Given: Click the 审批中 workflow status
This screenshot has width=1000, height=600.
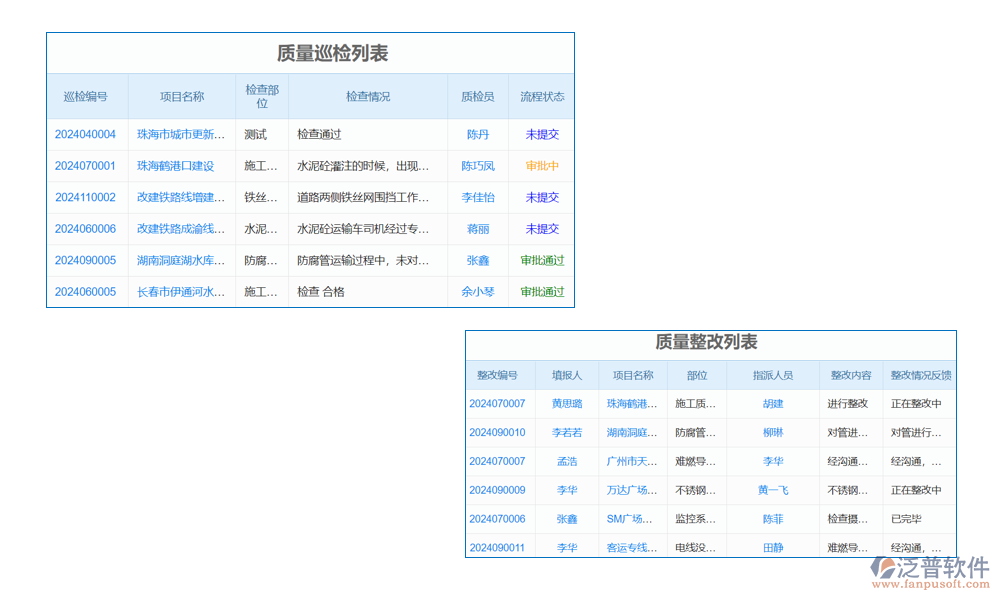Looking at the screenshot, I should pos(542,166).
